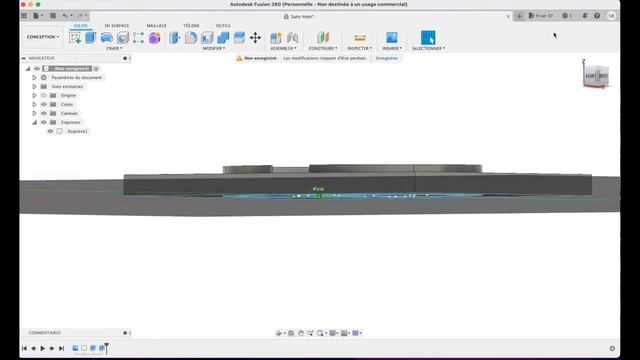Screen dimensions: 640x360
Task: Select the Combine tool icon
Action: pos(223,38)
